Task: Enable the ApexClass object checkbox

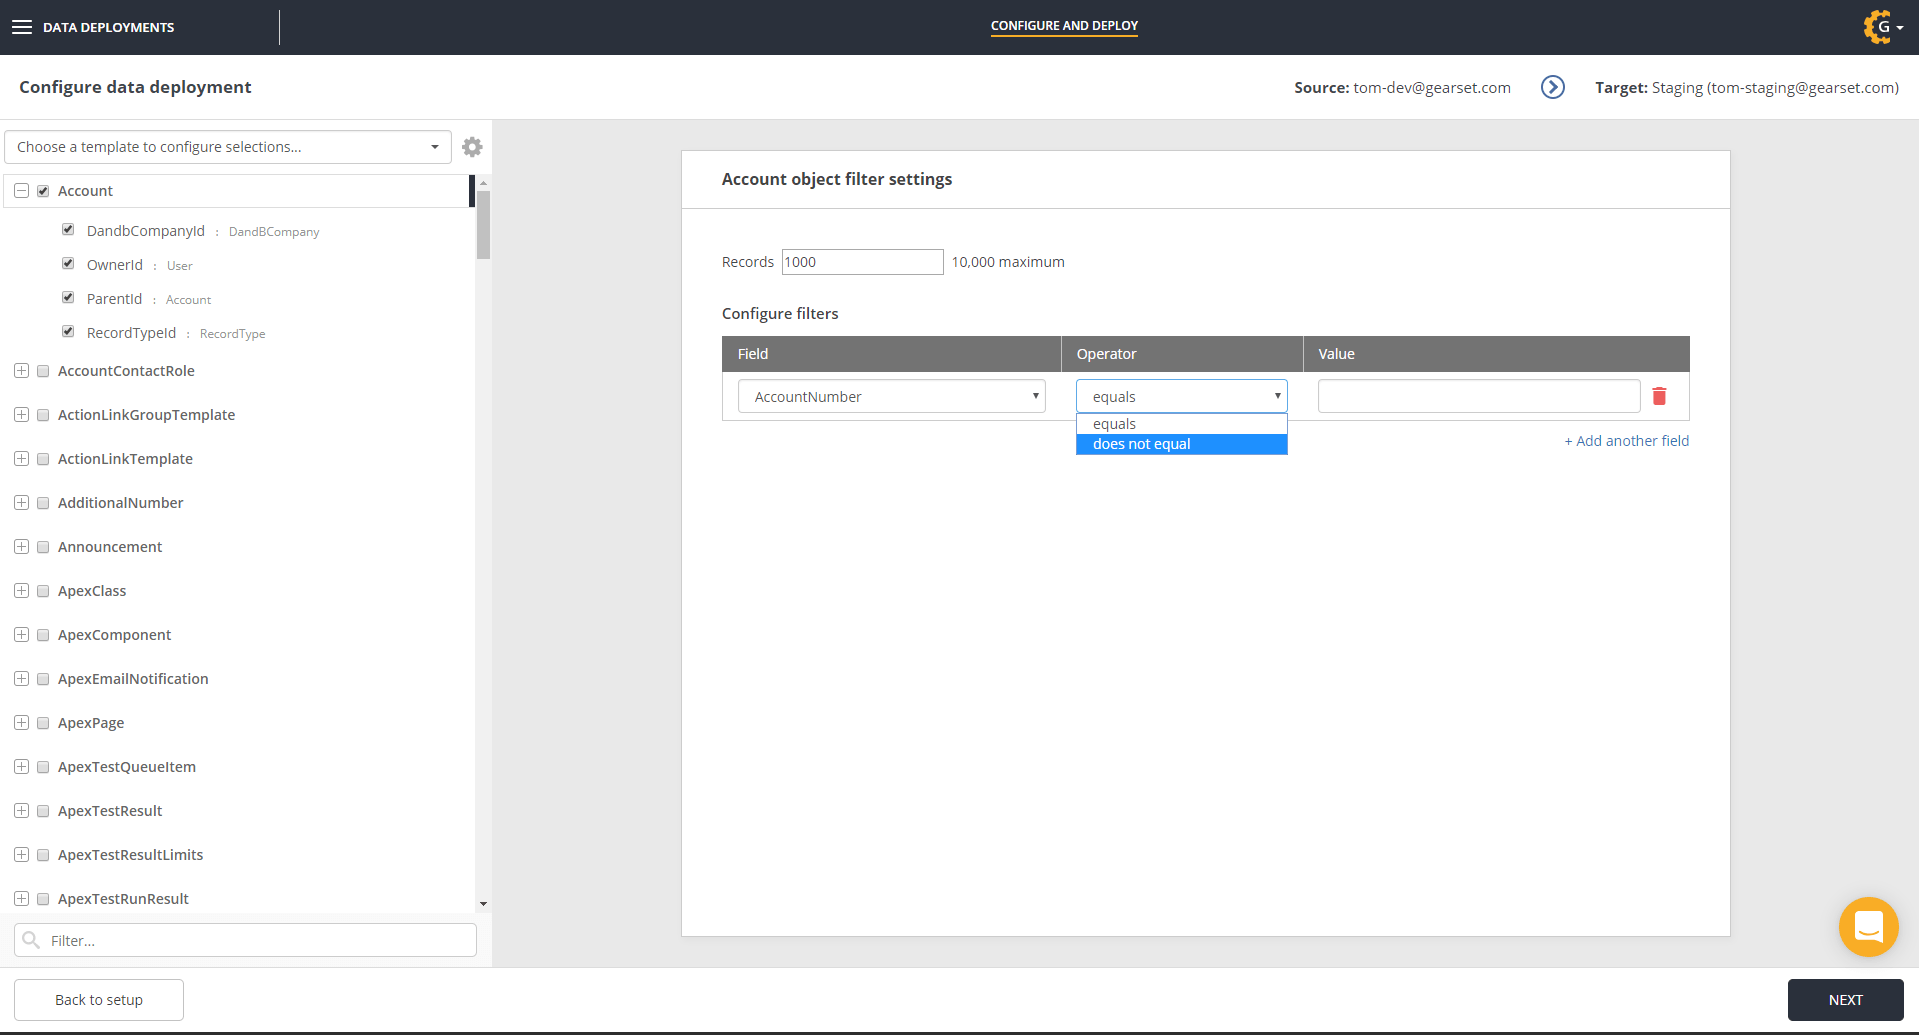Action: coord(43,591)
